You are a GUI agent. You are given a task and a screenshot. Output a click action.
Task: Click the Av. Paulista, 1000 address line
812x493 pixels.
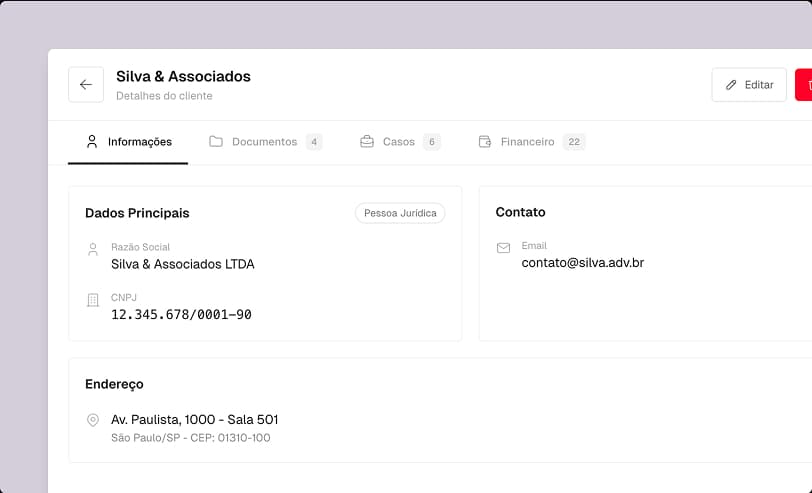195,420
